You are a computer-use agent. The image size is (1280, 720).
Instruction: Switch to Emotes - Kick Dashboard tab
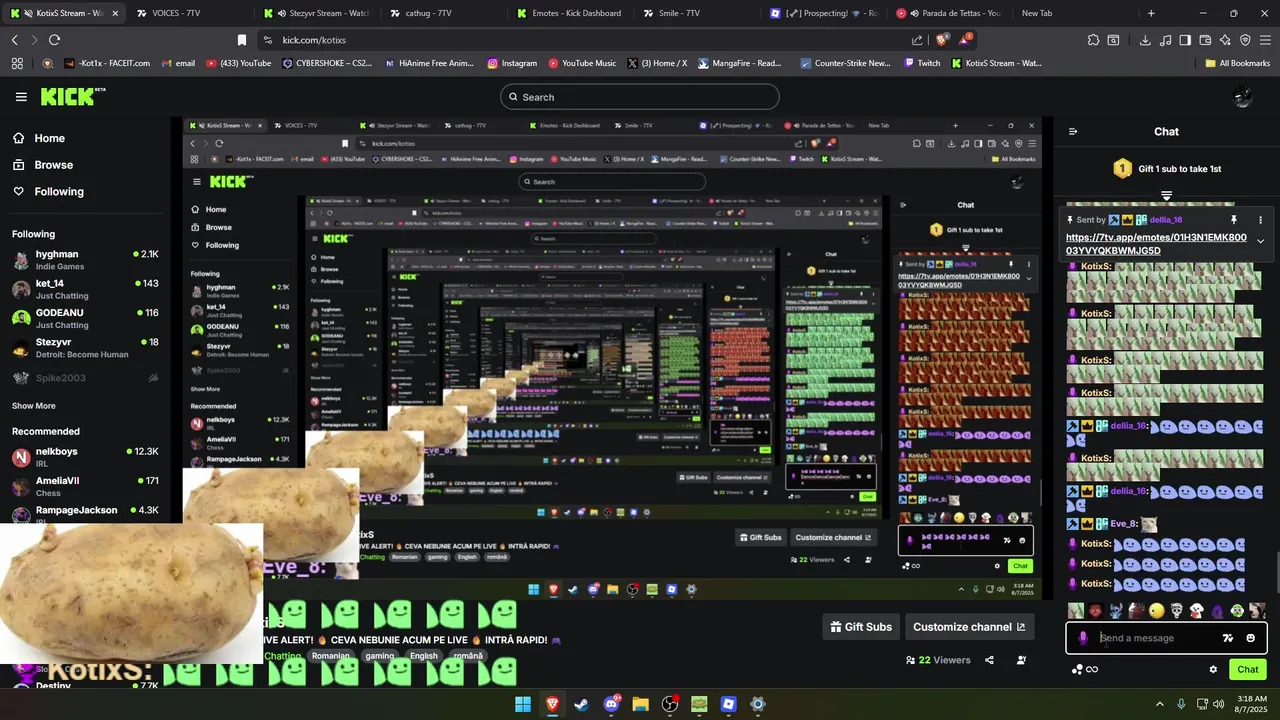click(x=573, y=13)
